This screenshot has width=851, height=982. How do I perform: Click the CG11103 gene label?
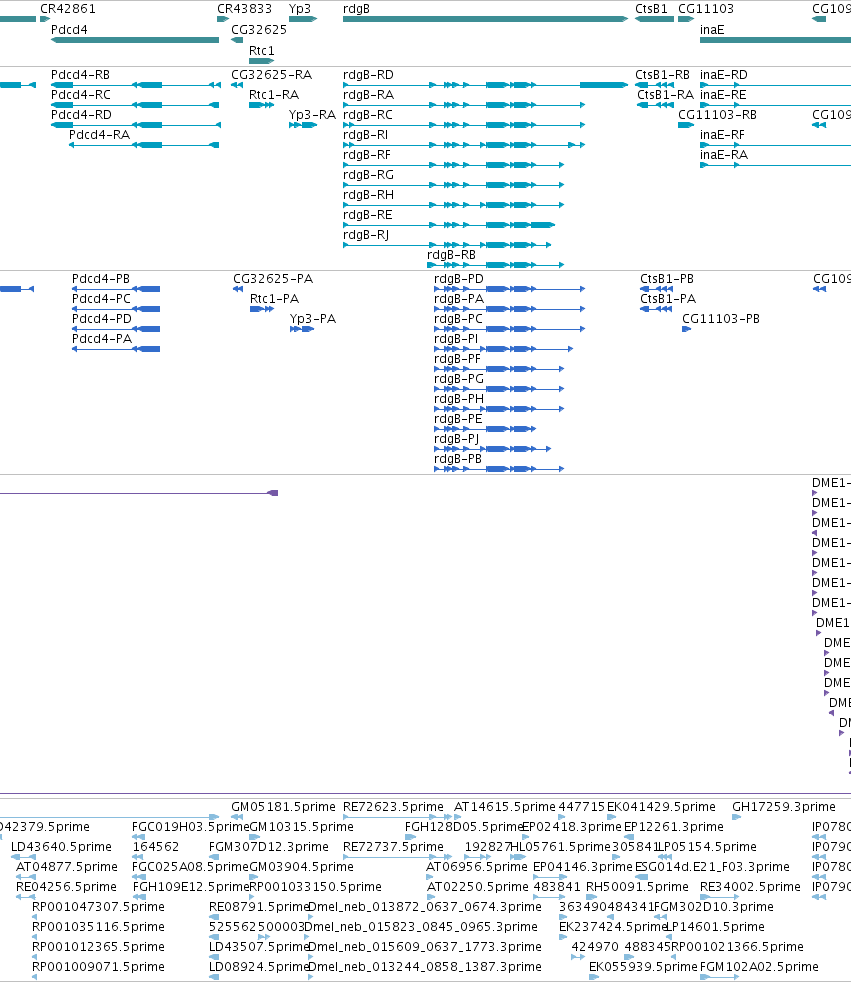(x=706, y=9)
